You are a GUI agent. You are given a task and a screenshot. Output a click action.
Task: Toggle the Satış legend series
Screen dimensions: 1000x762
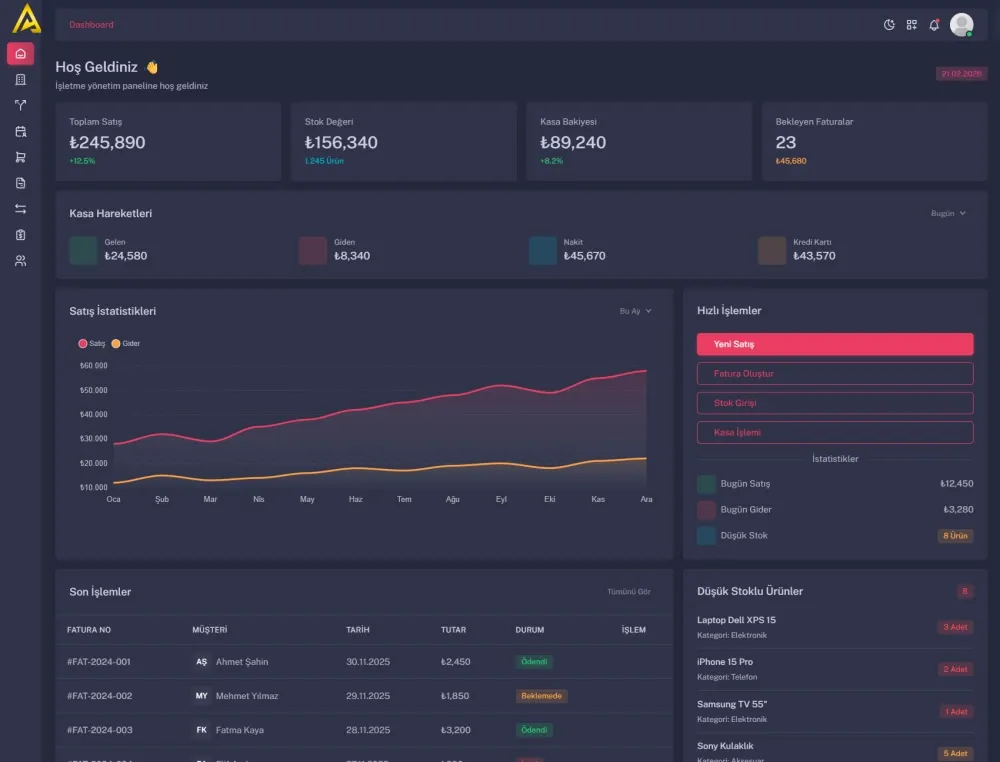(x=92, y=343)
